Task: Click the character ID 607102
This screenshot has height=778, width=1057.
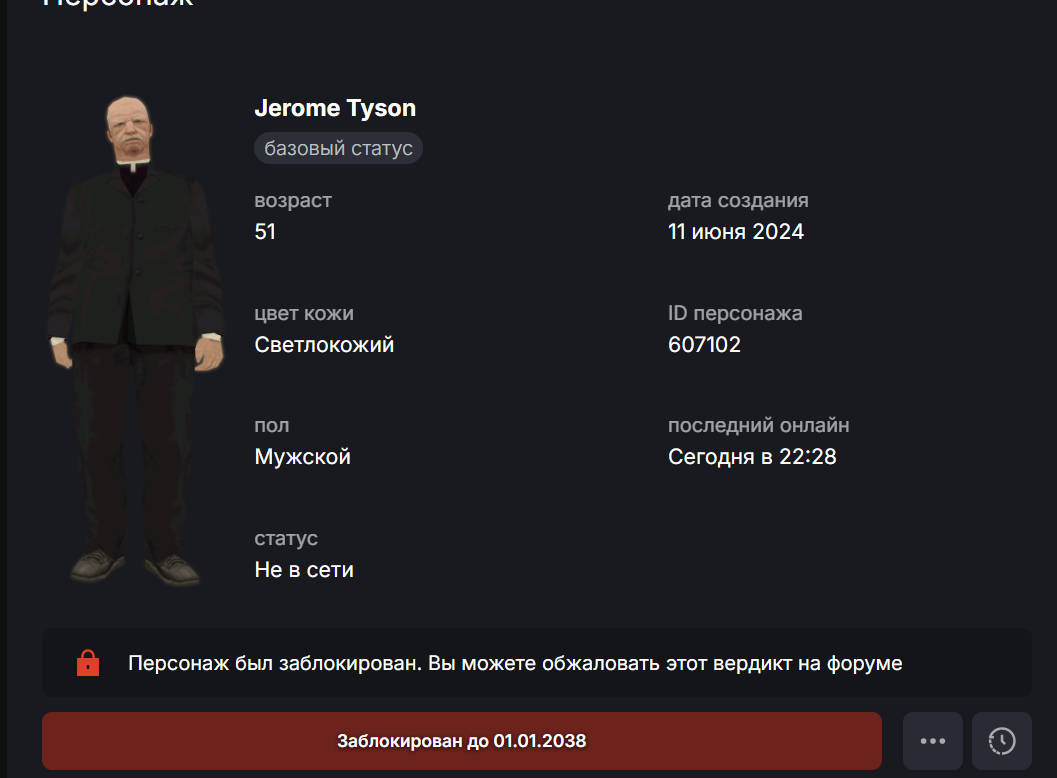Action: point(704,345)
